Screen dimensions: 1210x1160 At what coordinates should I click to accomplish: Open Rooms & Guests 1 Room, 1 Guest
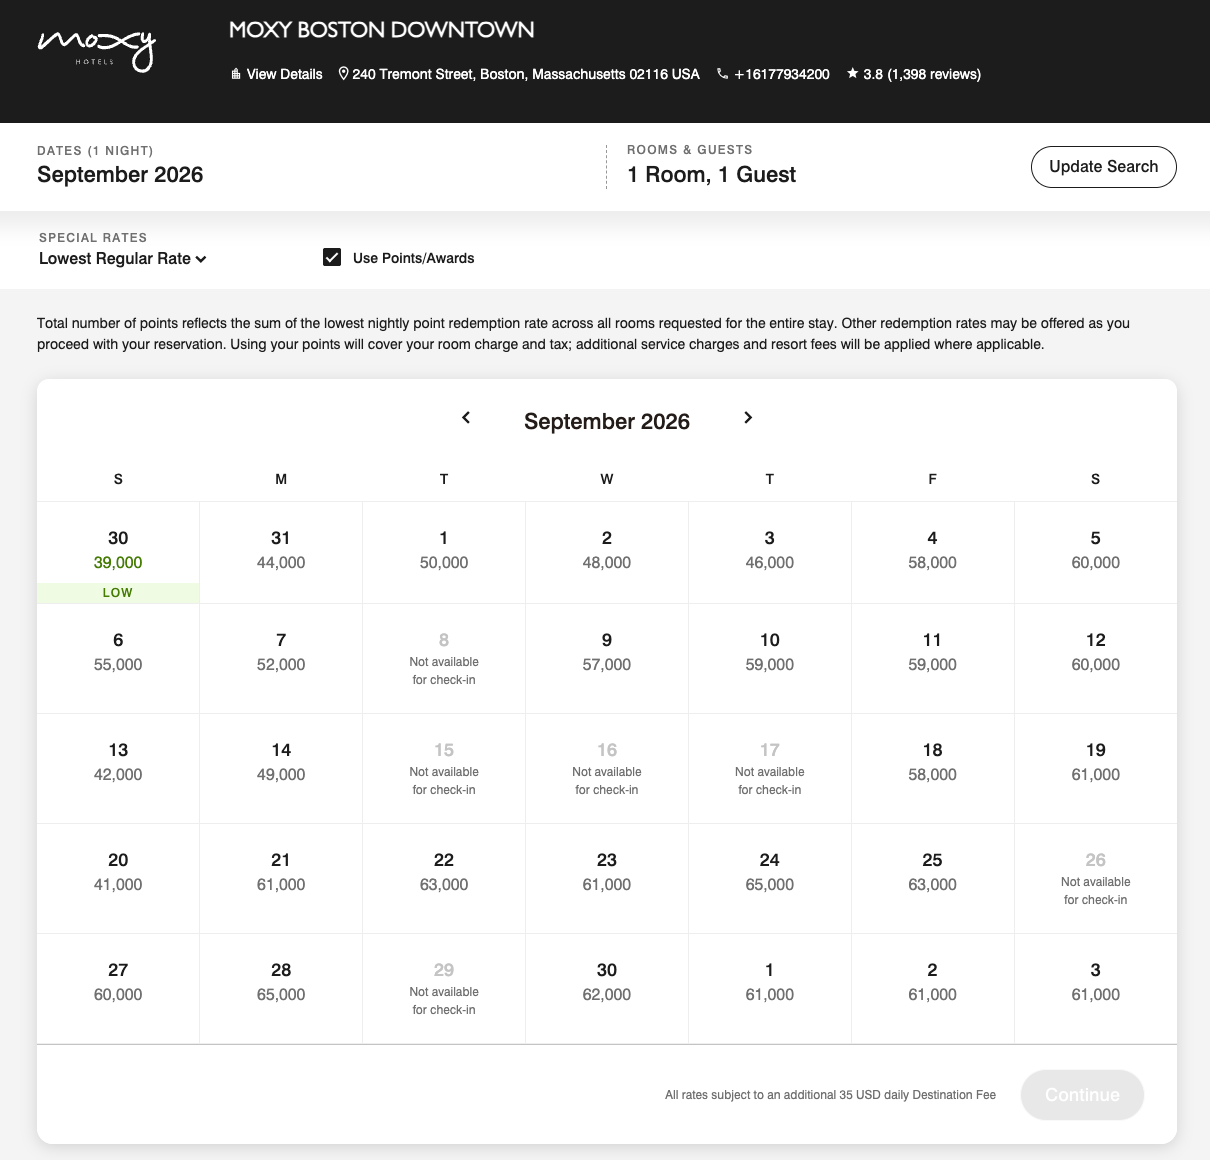pos(711,166)
